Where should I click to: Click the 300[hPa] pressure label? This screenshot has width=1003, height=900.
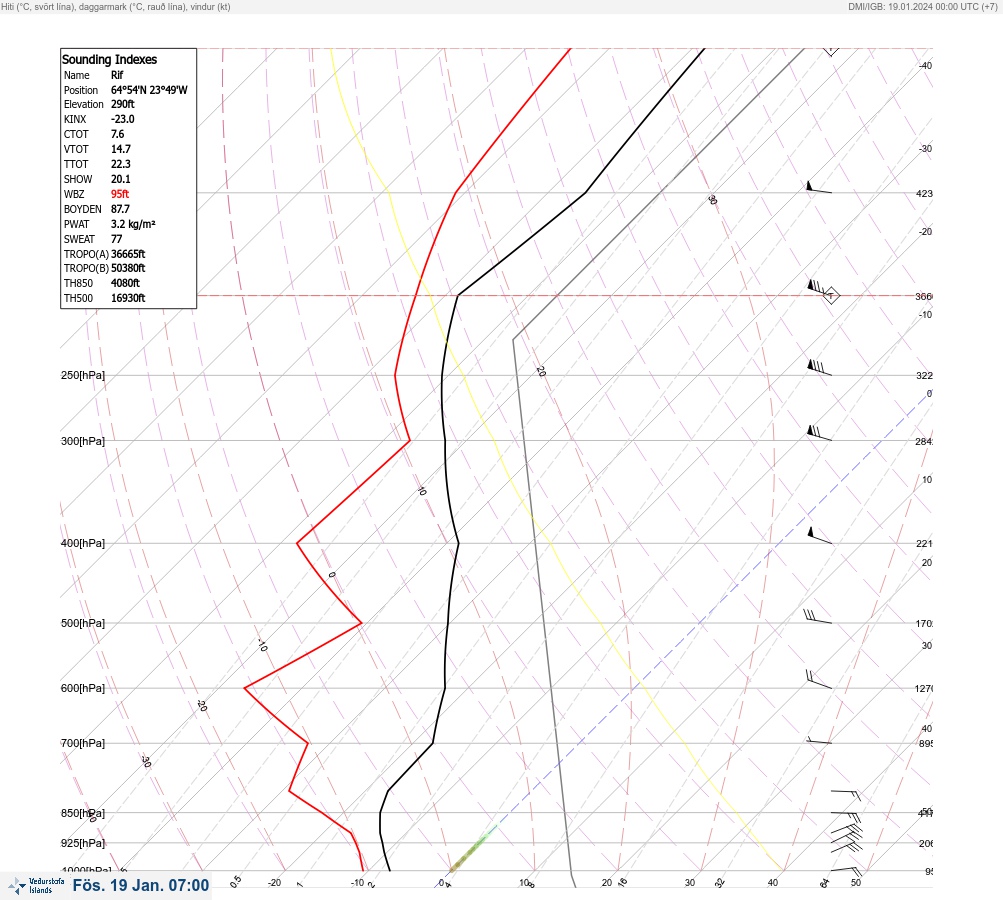pos(83,441)
